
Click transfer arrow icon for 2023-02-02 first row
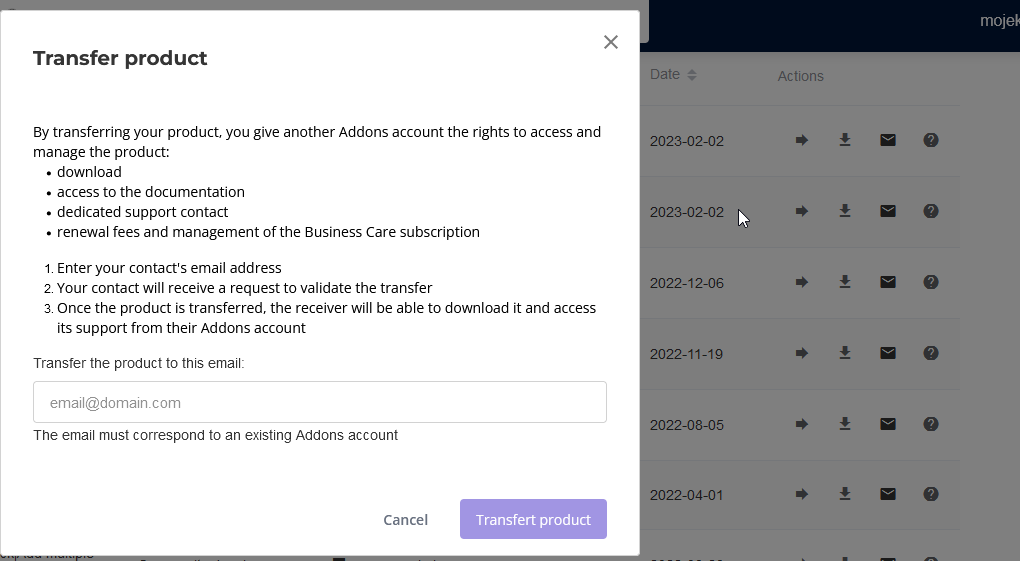click(x=802, y=140)
